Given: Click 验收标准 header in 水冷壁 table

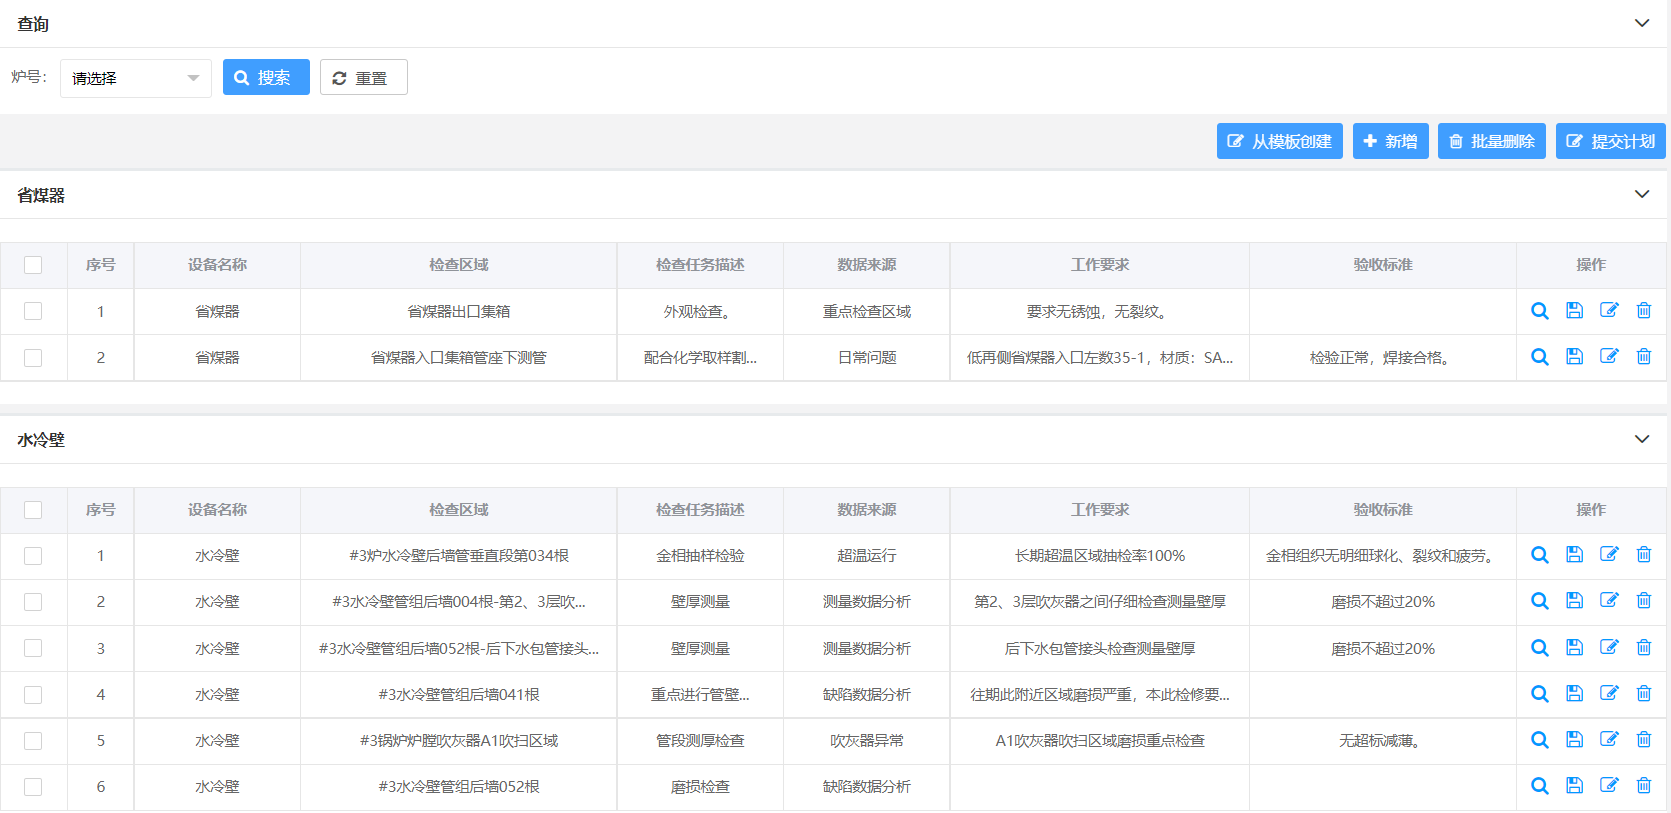Looking at the screenshot, I should [x=1383, y=510].
